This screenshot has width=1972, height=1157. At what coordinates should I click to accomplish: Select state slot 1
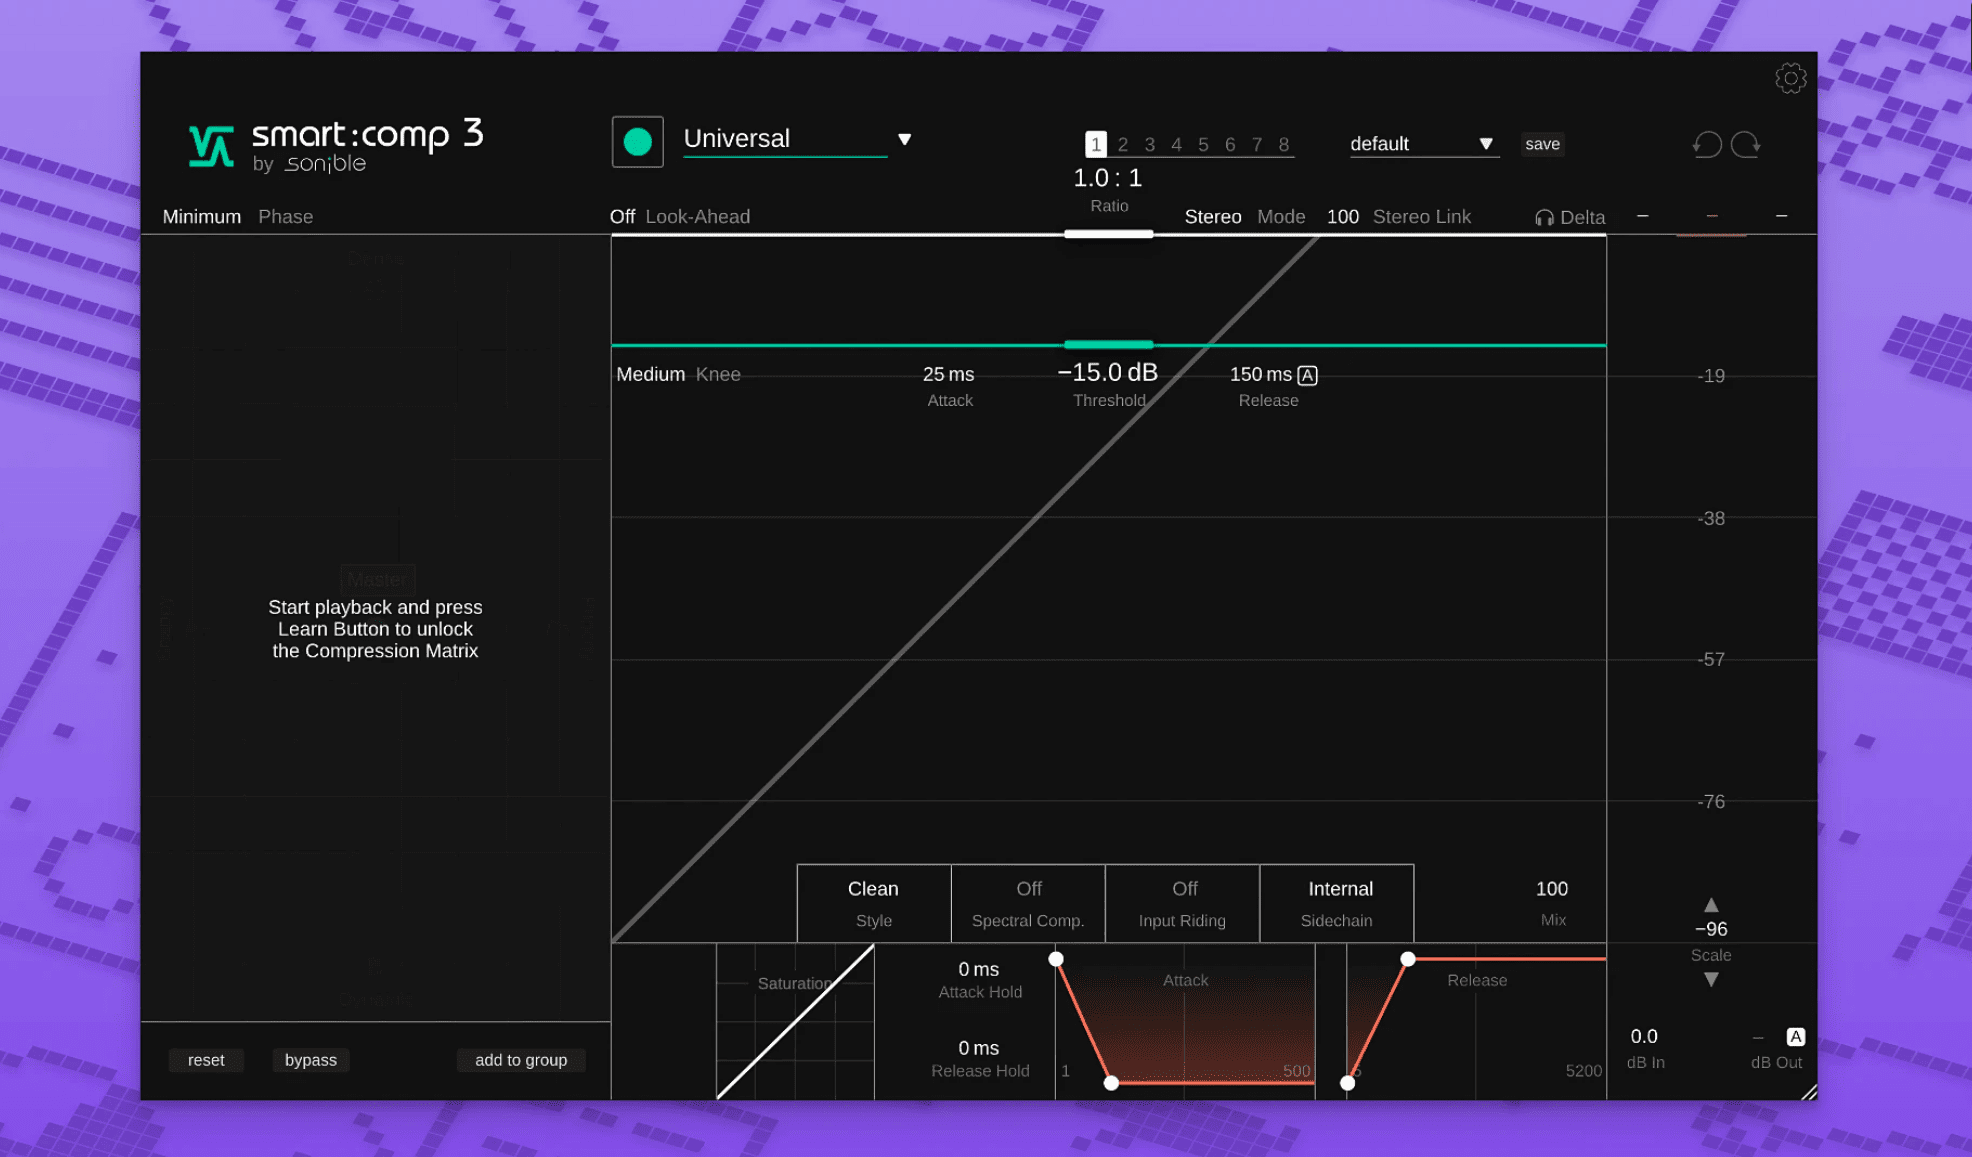pos(1096,144)
